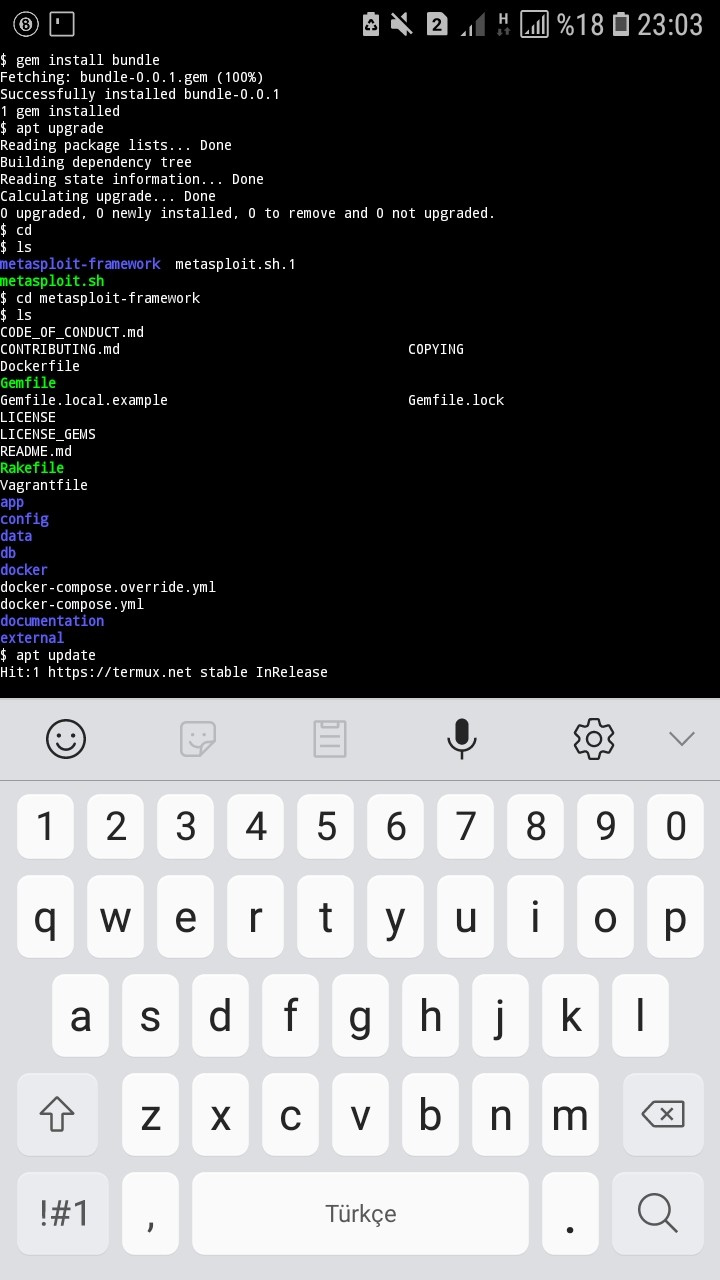The width and height of the screenshot is (720, 1280).
Task: Tap the letter j key
Action: pyautogui.click(x=500, y=1016)
